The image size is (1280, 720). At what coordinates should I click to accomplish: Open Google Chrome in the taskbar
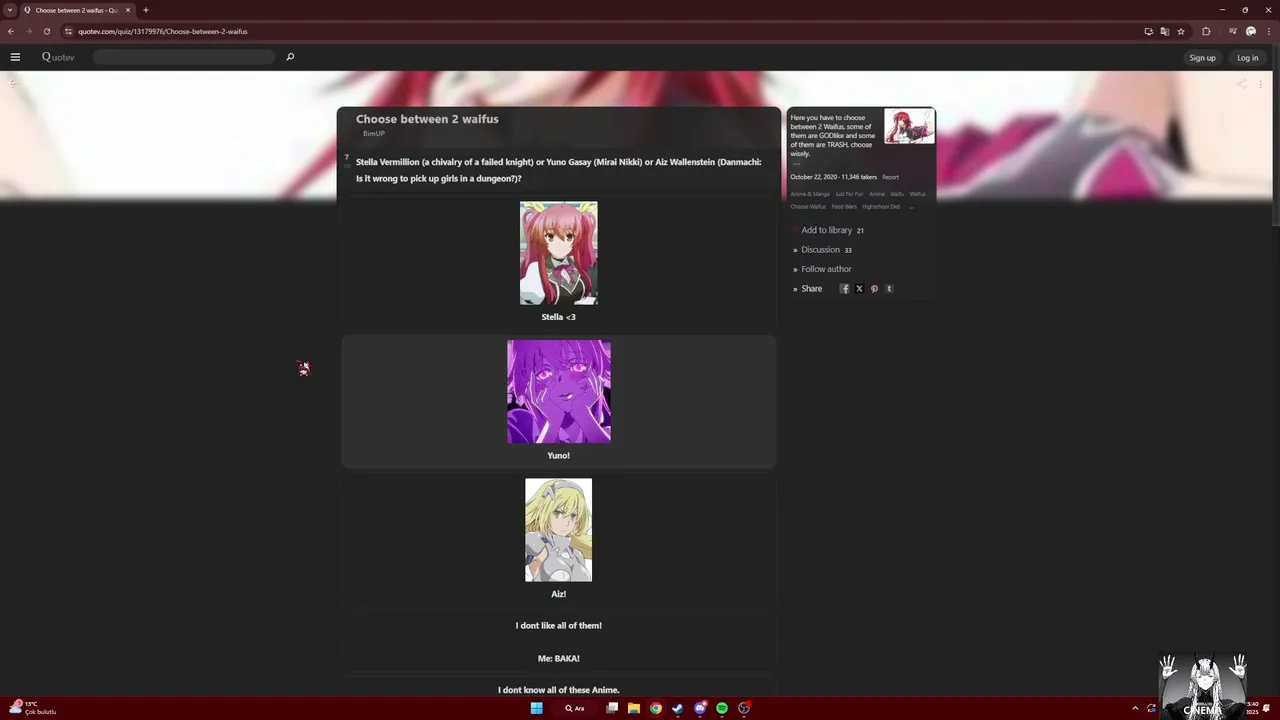tap(656, 708)
